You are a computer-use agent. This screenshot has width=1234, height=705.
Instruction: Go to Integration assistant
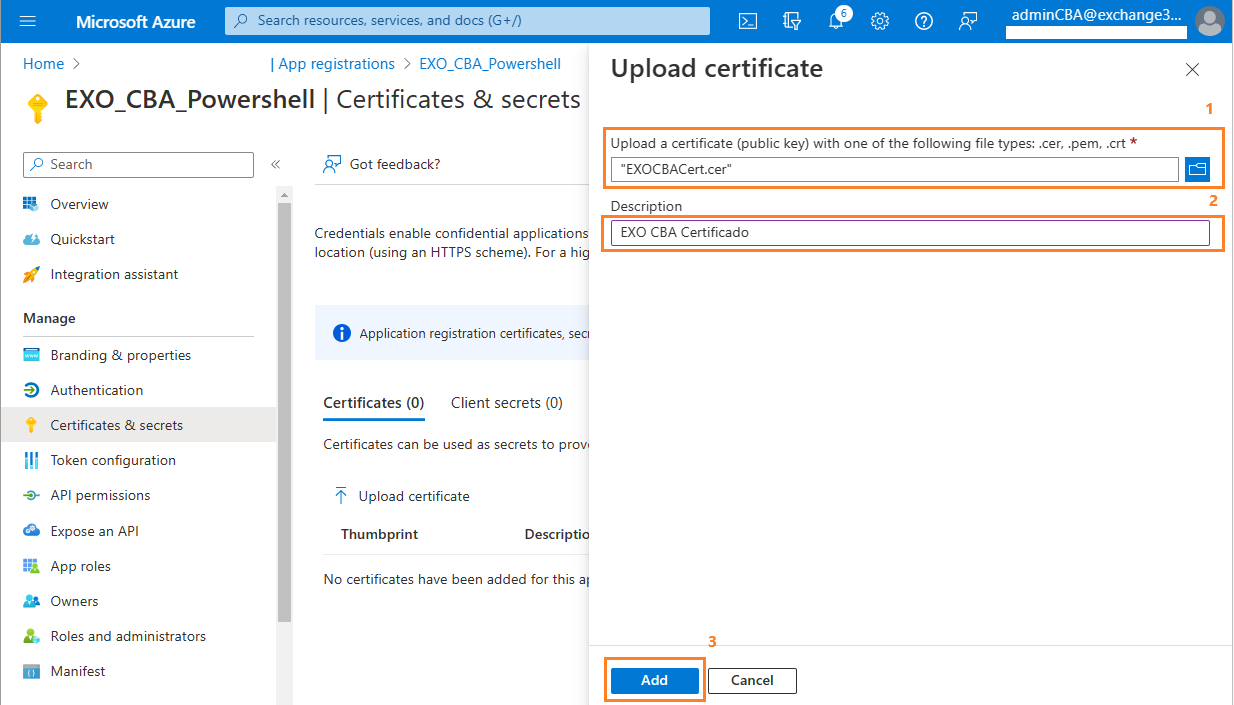click(x=115, y=274)
